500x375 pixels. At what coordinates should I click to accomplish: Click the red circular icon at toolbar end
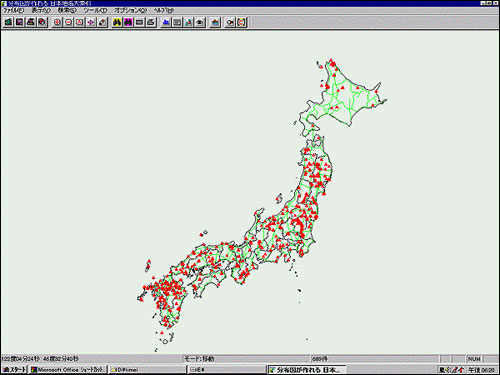241,22
